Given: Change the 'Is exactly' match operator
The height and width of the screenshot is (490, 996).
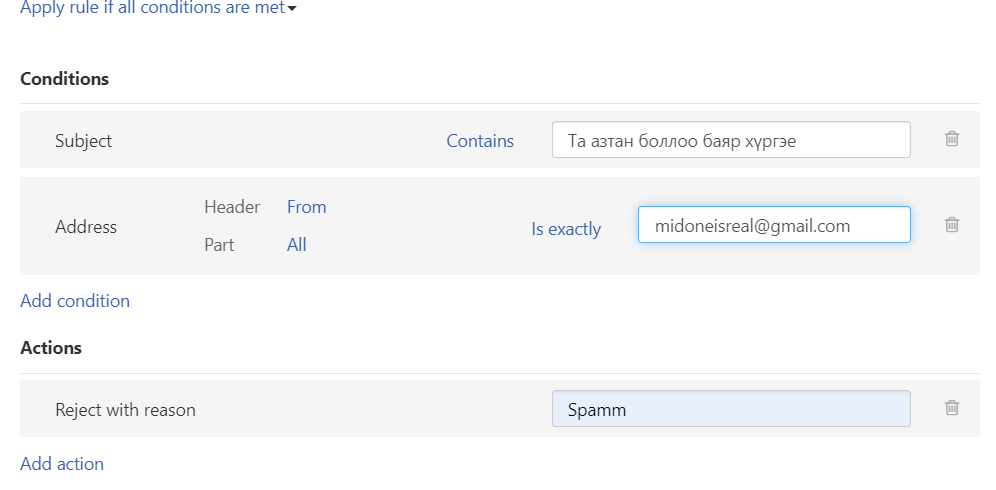Looking at the screenshot, I should 566,229.
